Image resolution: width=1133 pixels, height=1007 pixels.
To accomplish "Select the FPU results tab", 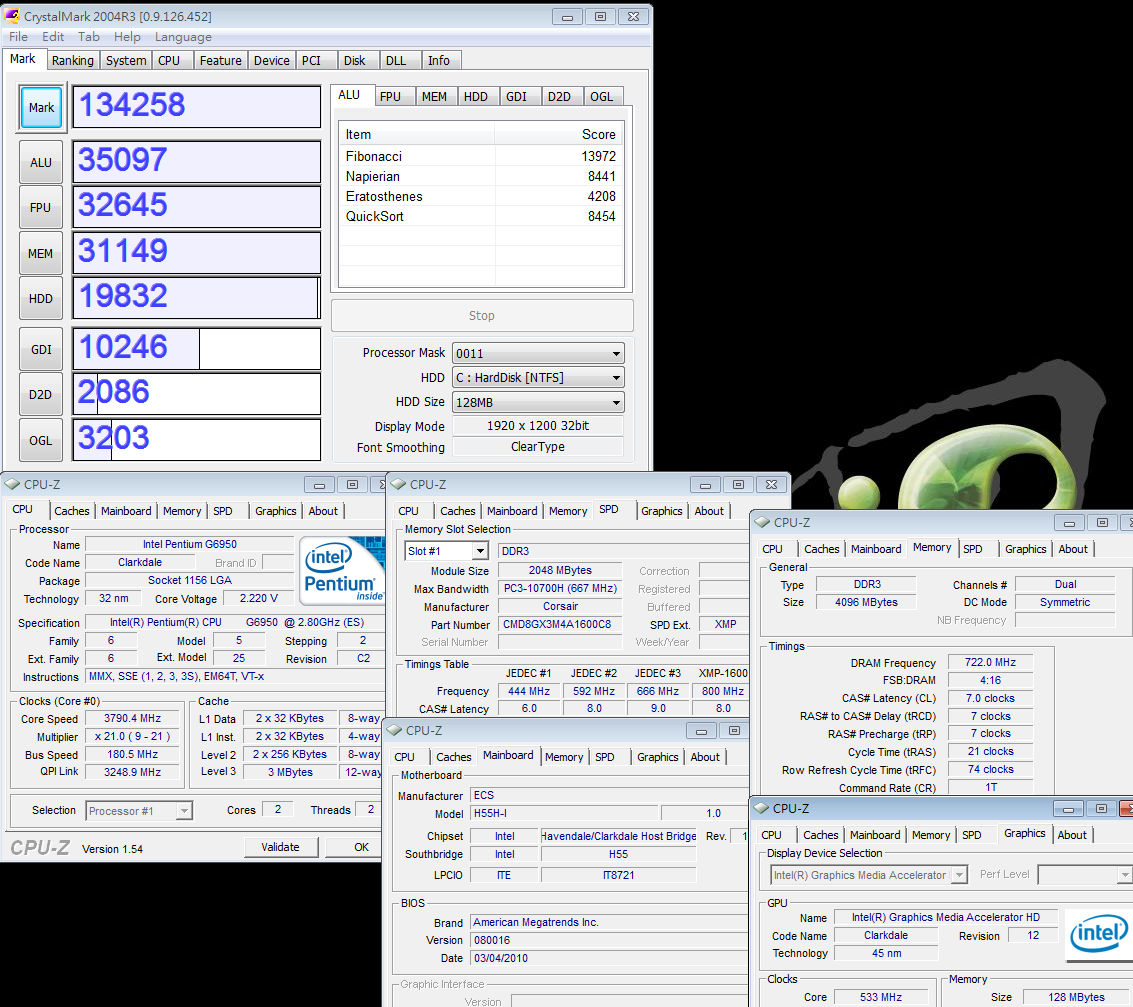I will click(x=390, y=97).
